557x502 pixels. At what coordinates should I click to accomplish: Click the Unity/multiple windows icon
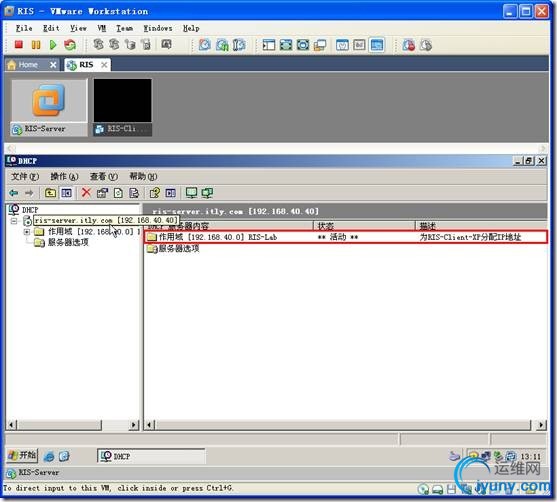click(320, 45)
